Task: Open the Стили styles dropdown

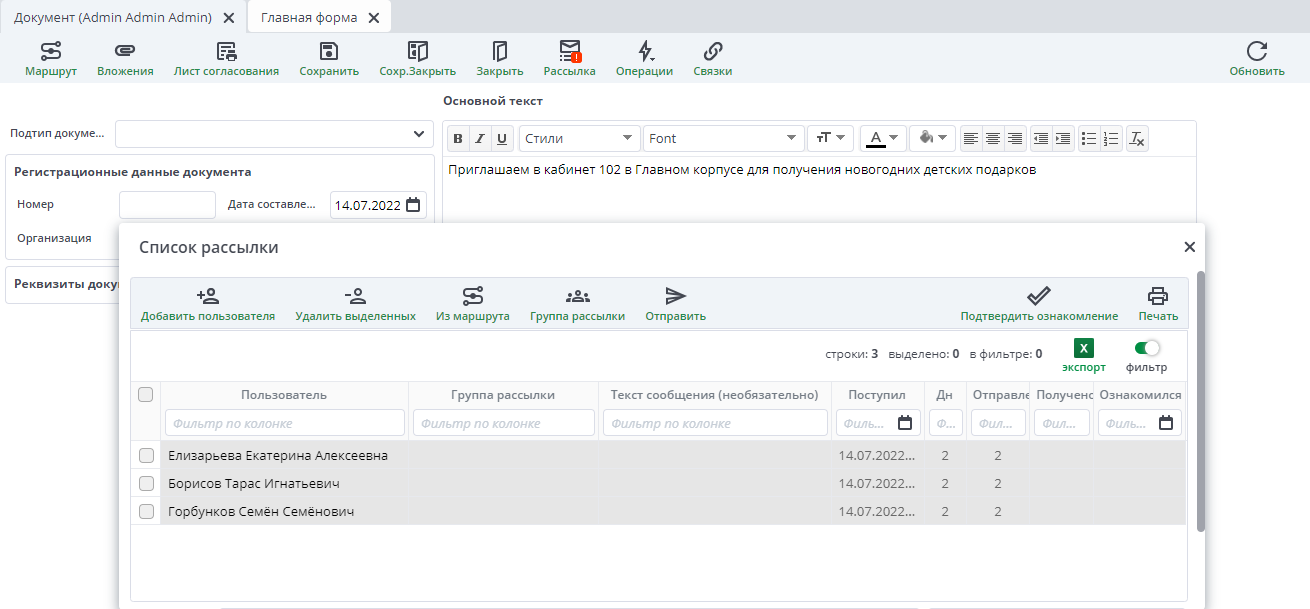Action: (580, 139)
